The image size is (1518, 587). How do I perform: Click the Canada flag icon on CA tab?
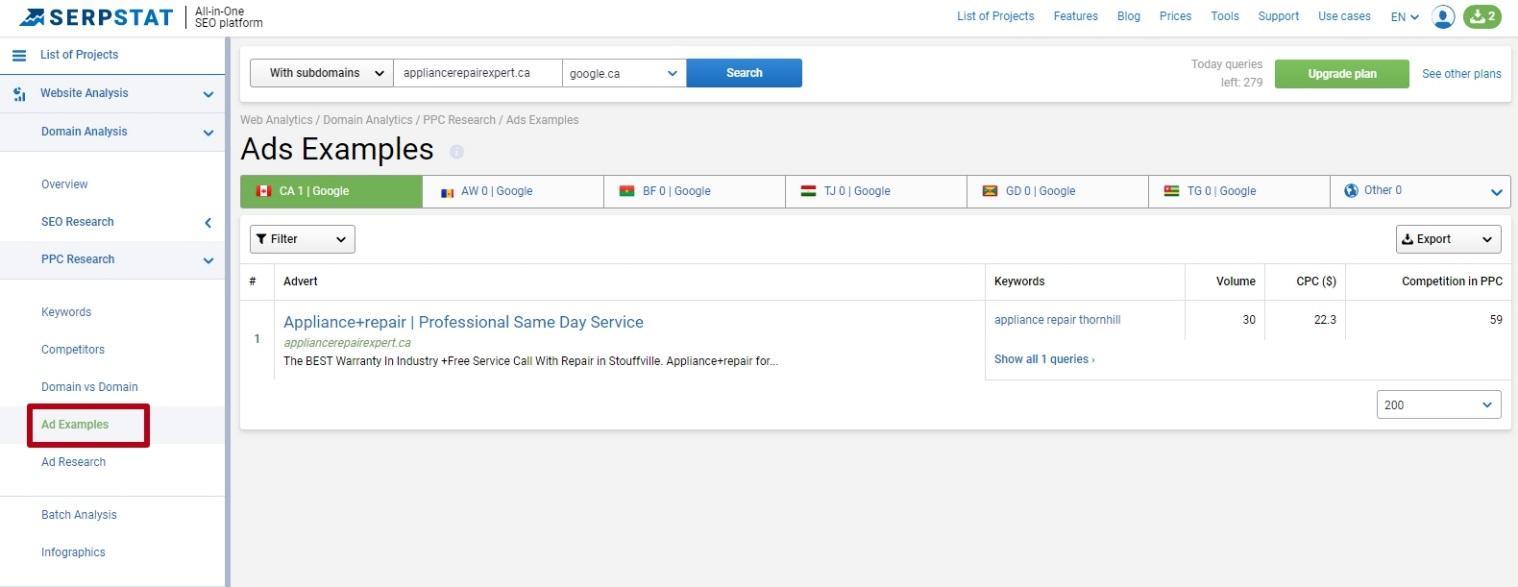pos(264,191)
